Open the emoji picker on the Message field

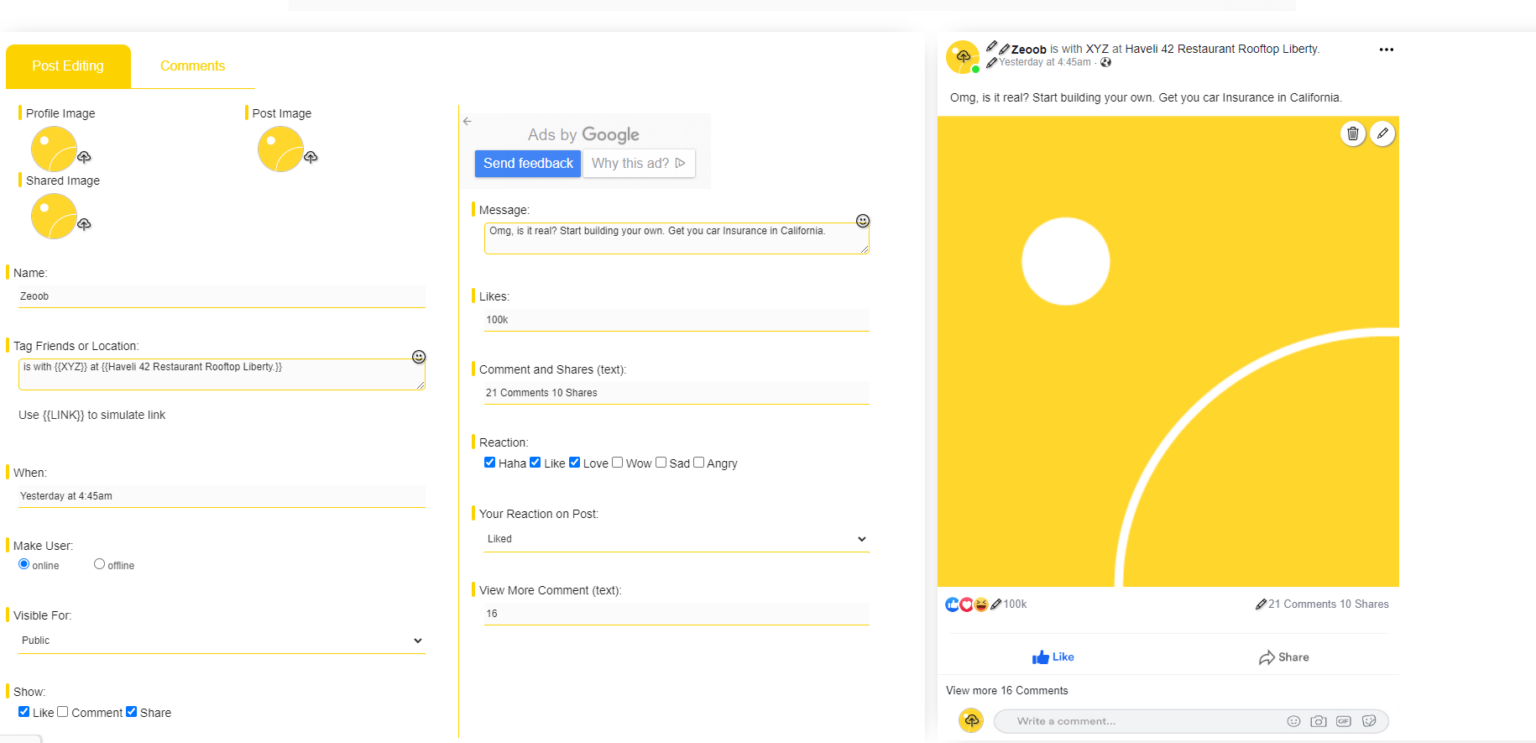tap(862, 220)
